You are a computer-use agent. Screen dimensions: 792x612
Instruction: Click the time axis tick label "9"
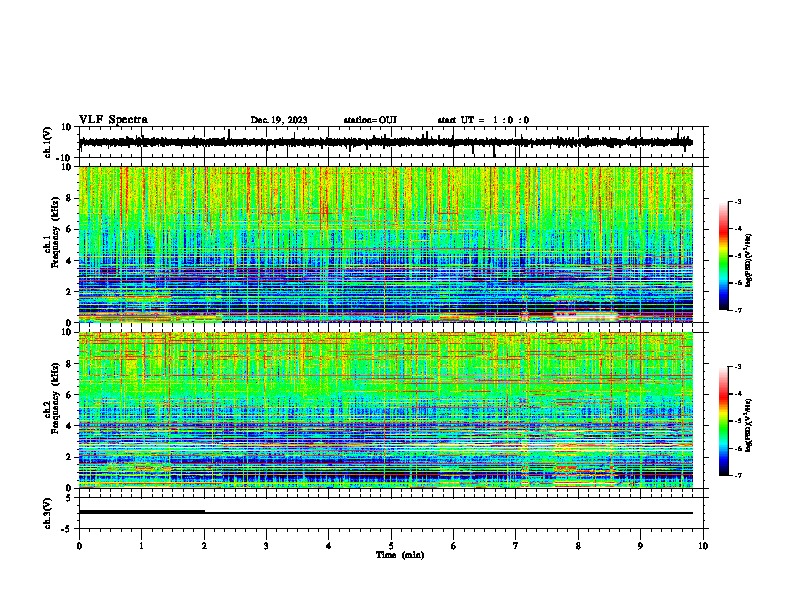click(x=640, y=546)
